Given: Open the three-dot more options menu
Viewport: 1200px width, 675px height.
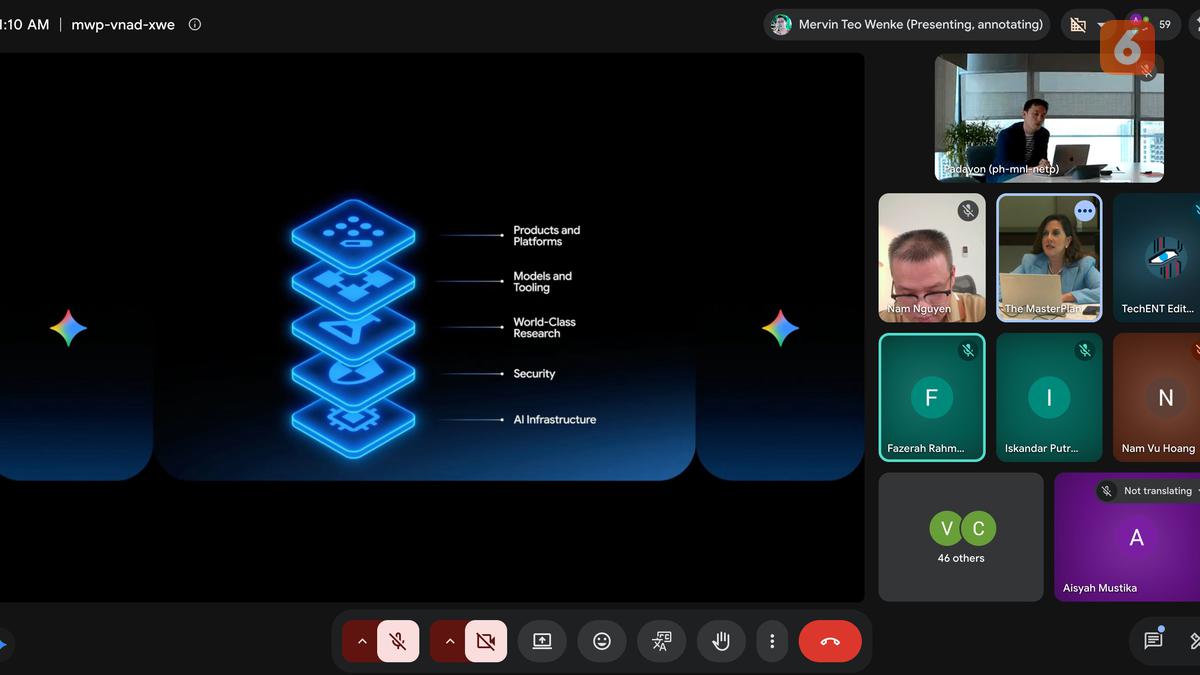Looking at the screenshot, I should pos(771,641).
